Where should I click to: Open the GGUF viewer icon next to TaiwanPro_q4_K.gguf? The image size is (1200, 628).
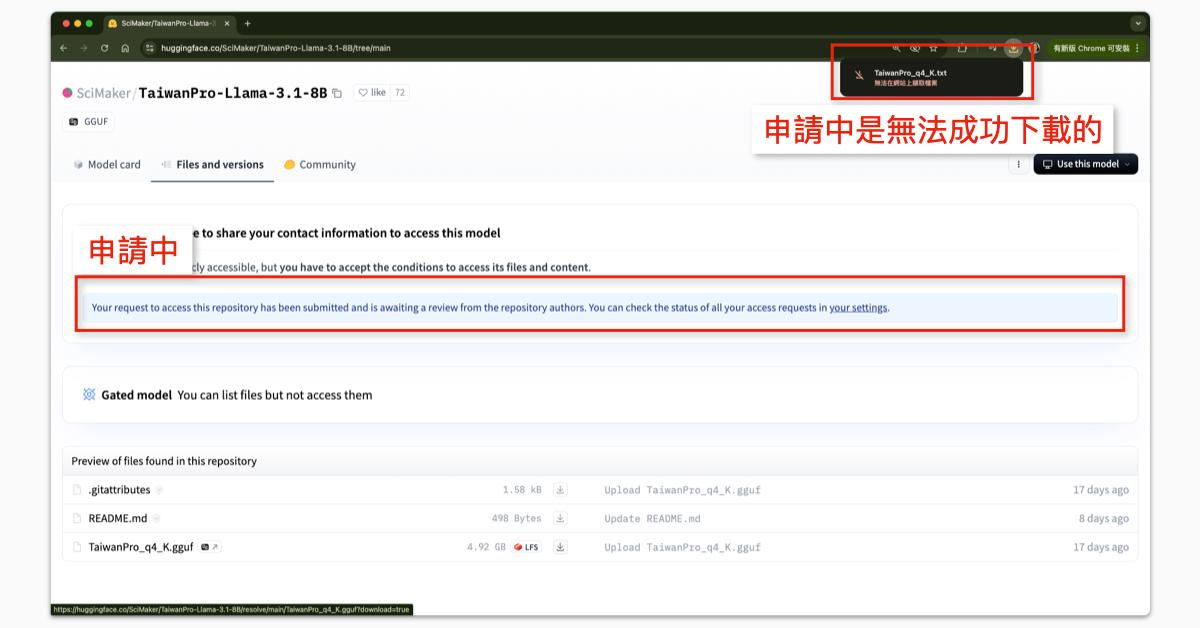(x=210, y=547)
